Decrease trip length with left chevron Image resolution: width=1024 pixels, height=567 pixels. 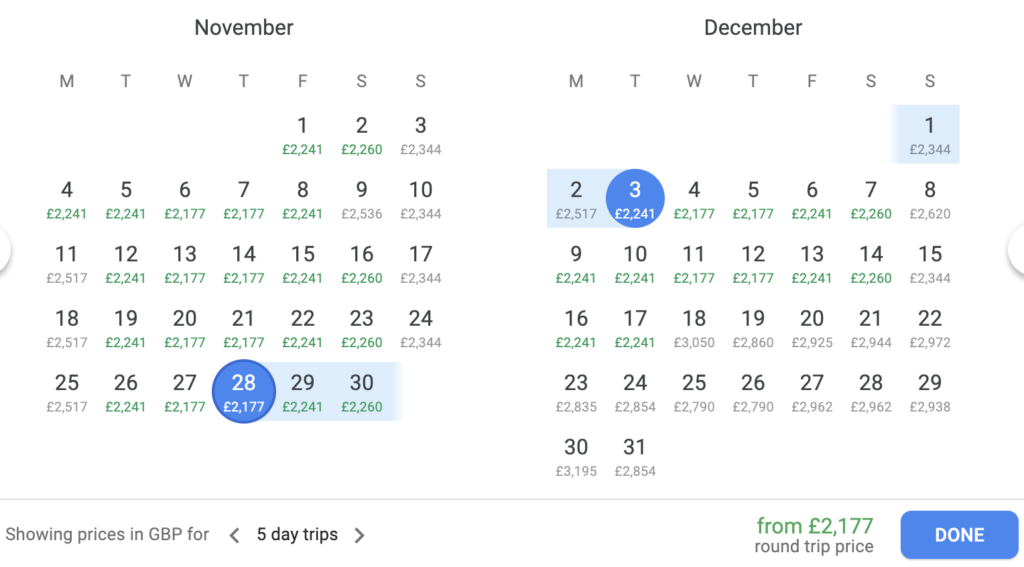click(234, 536)
